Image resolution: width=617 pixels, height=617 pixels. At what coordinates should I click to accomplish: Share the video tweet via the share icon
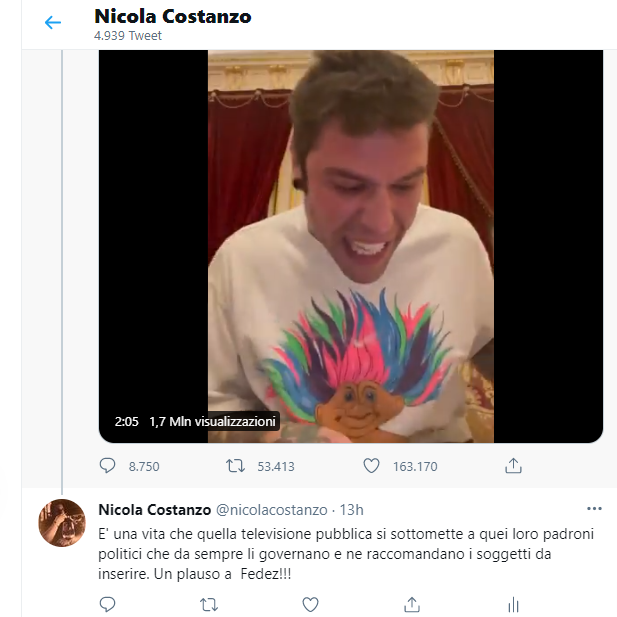point(513,466)
